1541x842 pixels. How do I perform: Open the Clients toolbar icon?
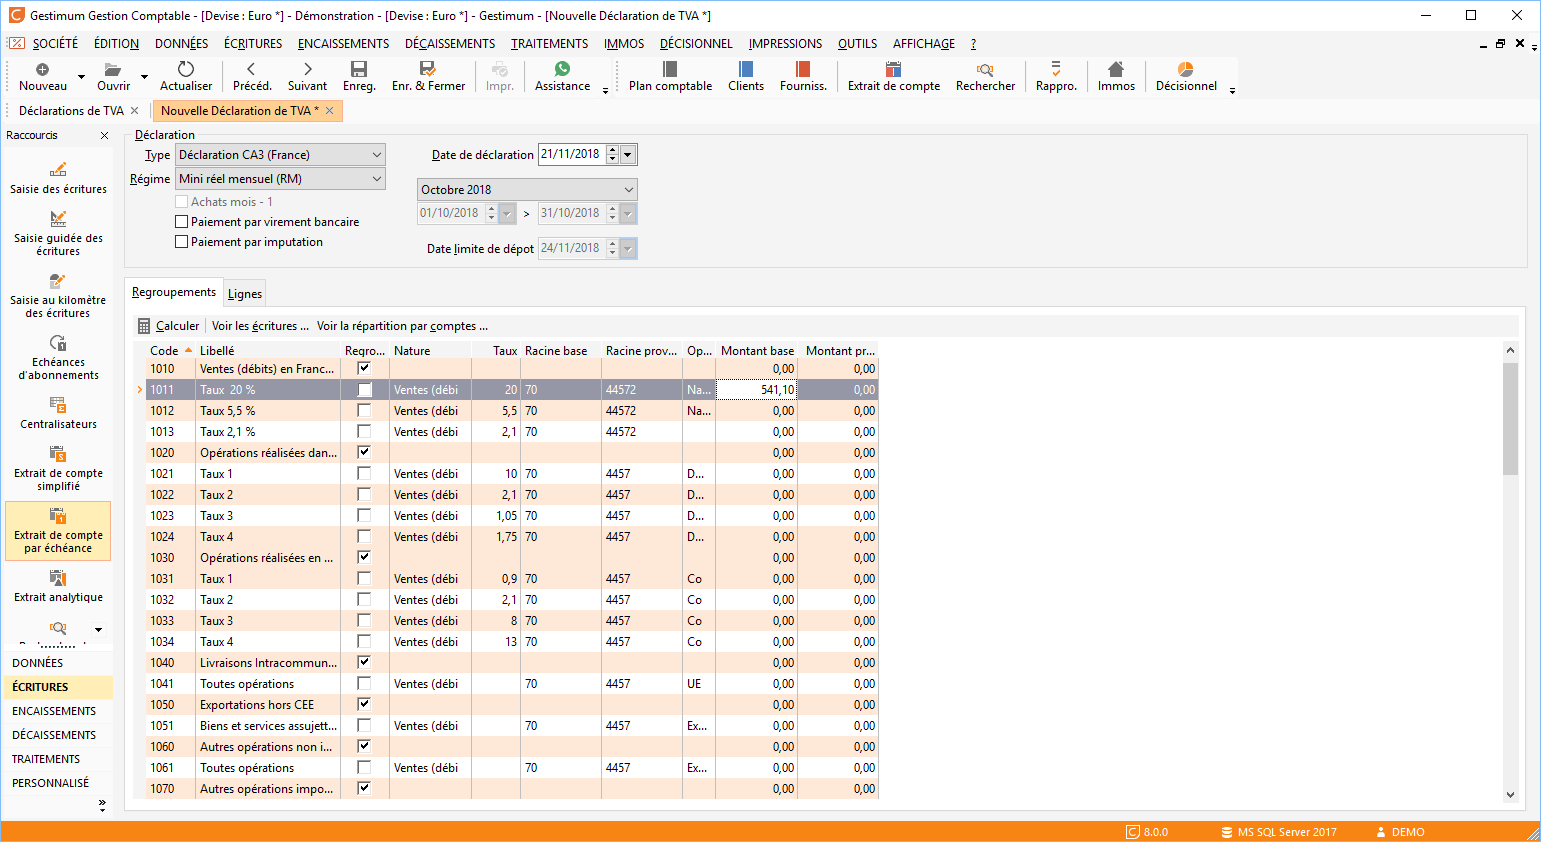745,70
